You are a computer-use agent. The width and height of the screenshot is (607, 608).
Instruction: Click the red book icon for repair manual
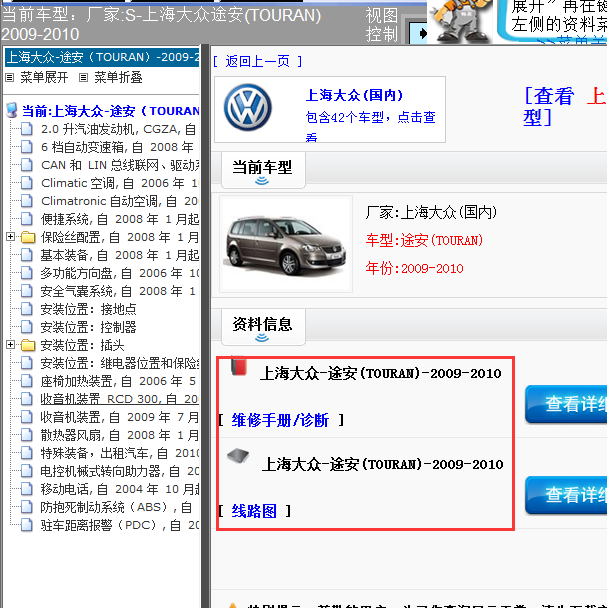click(x=239, y=366)
